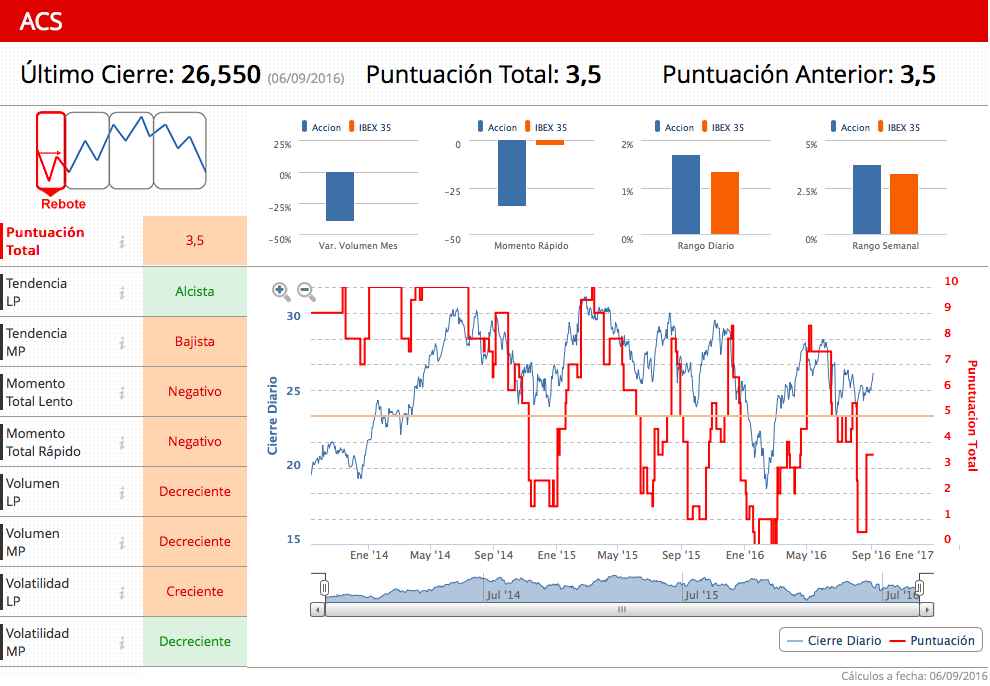Click the ACS title in red header

coord(41,21)
